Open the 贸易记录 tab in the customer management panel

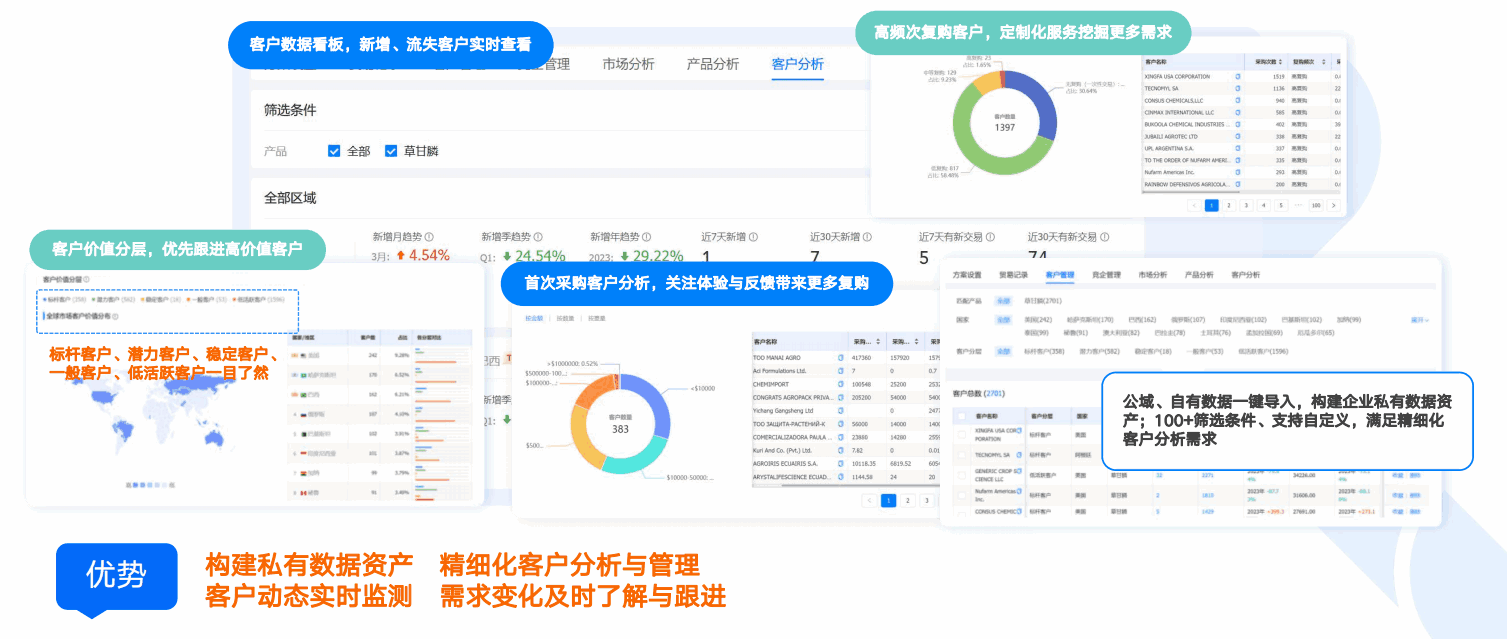(x=1013, y=274)
